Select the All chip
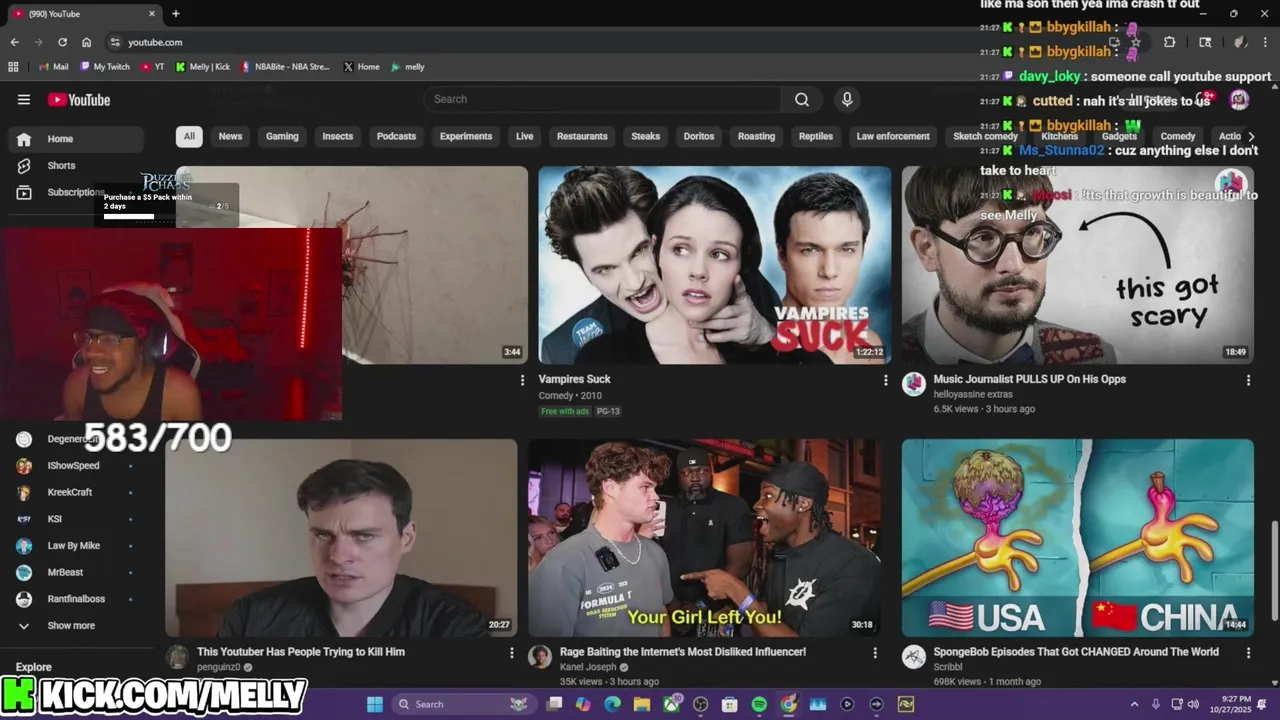The image size is (1280, 720). [x=189, y=136]
